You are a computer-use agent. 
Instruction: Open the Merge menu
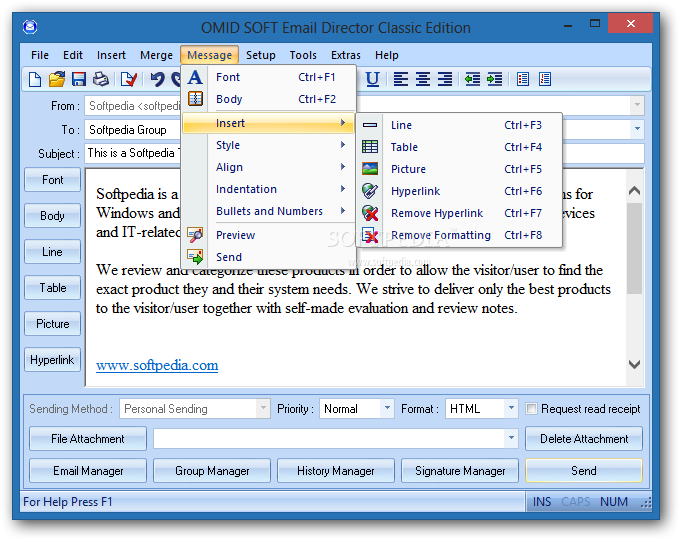pos(157,55)
